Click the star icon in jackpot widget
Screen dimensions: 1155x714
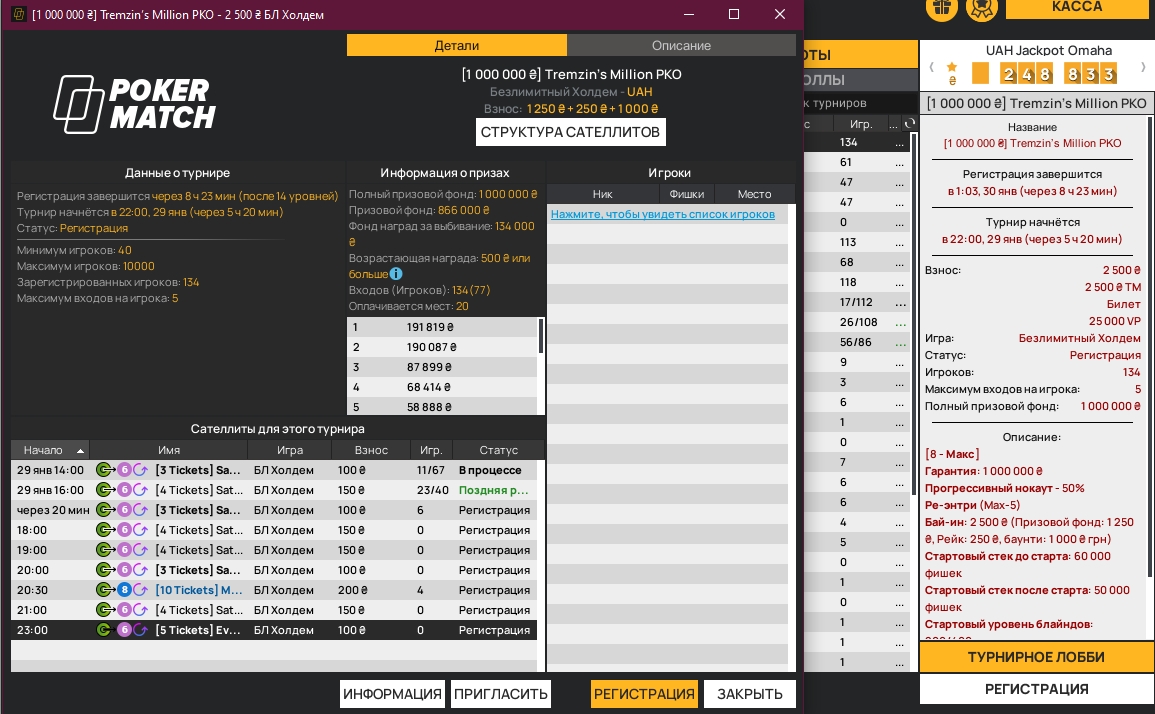[x=952, y=67]
